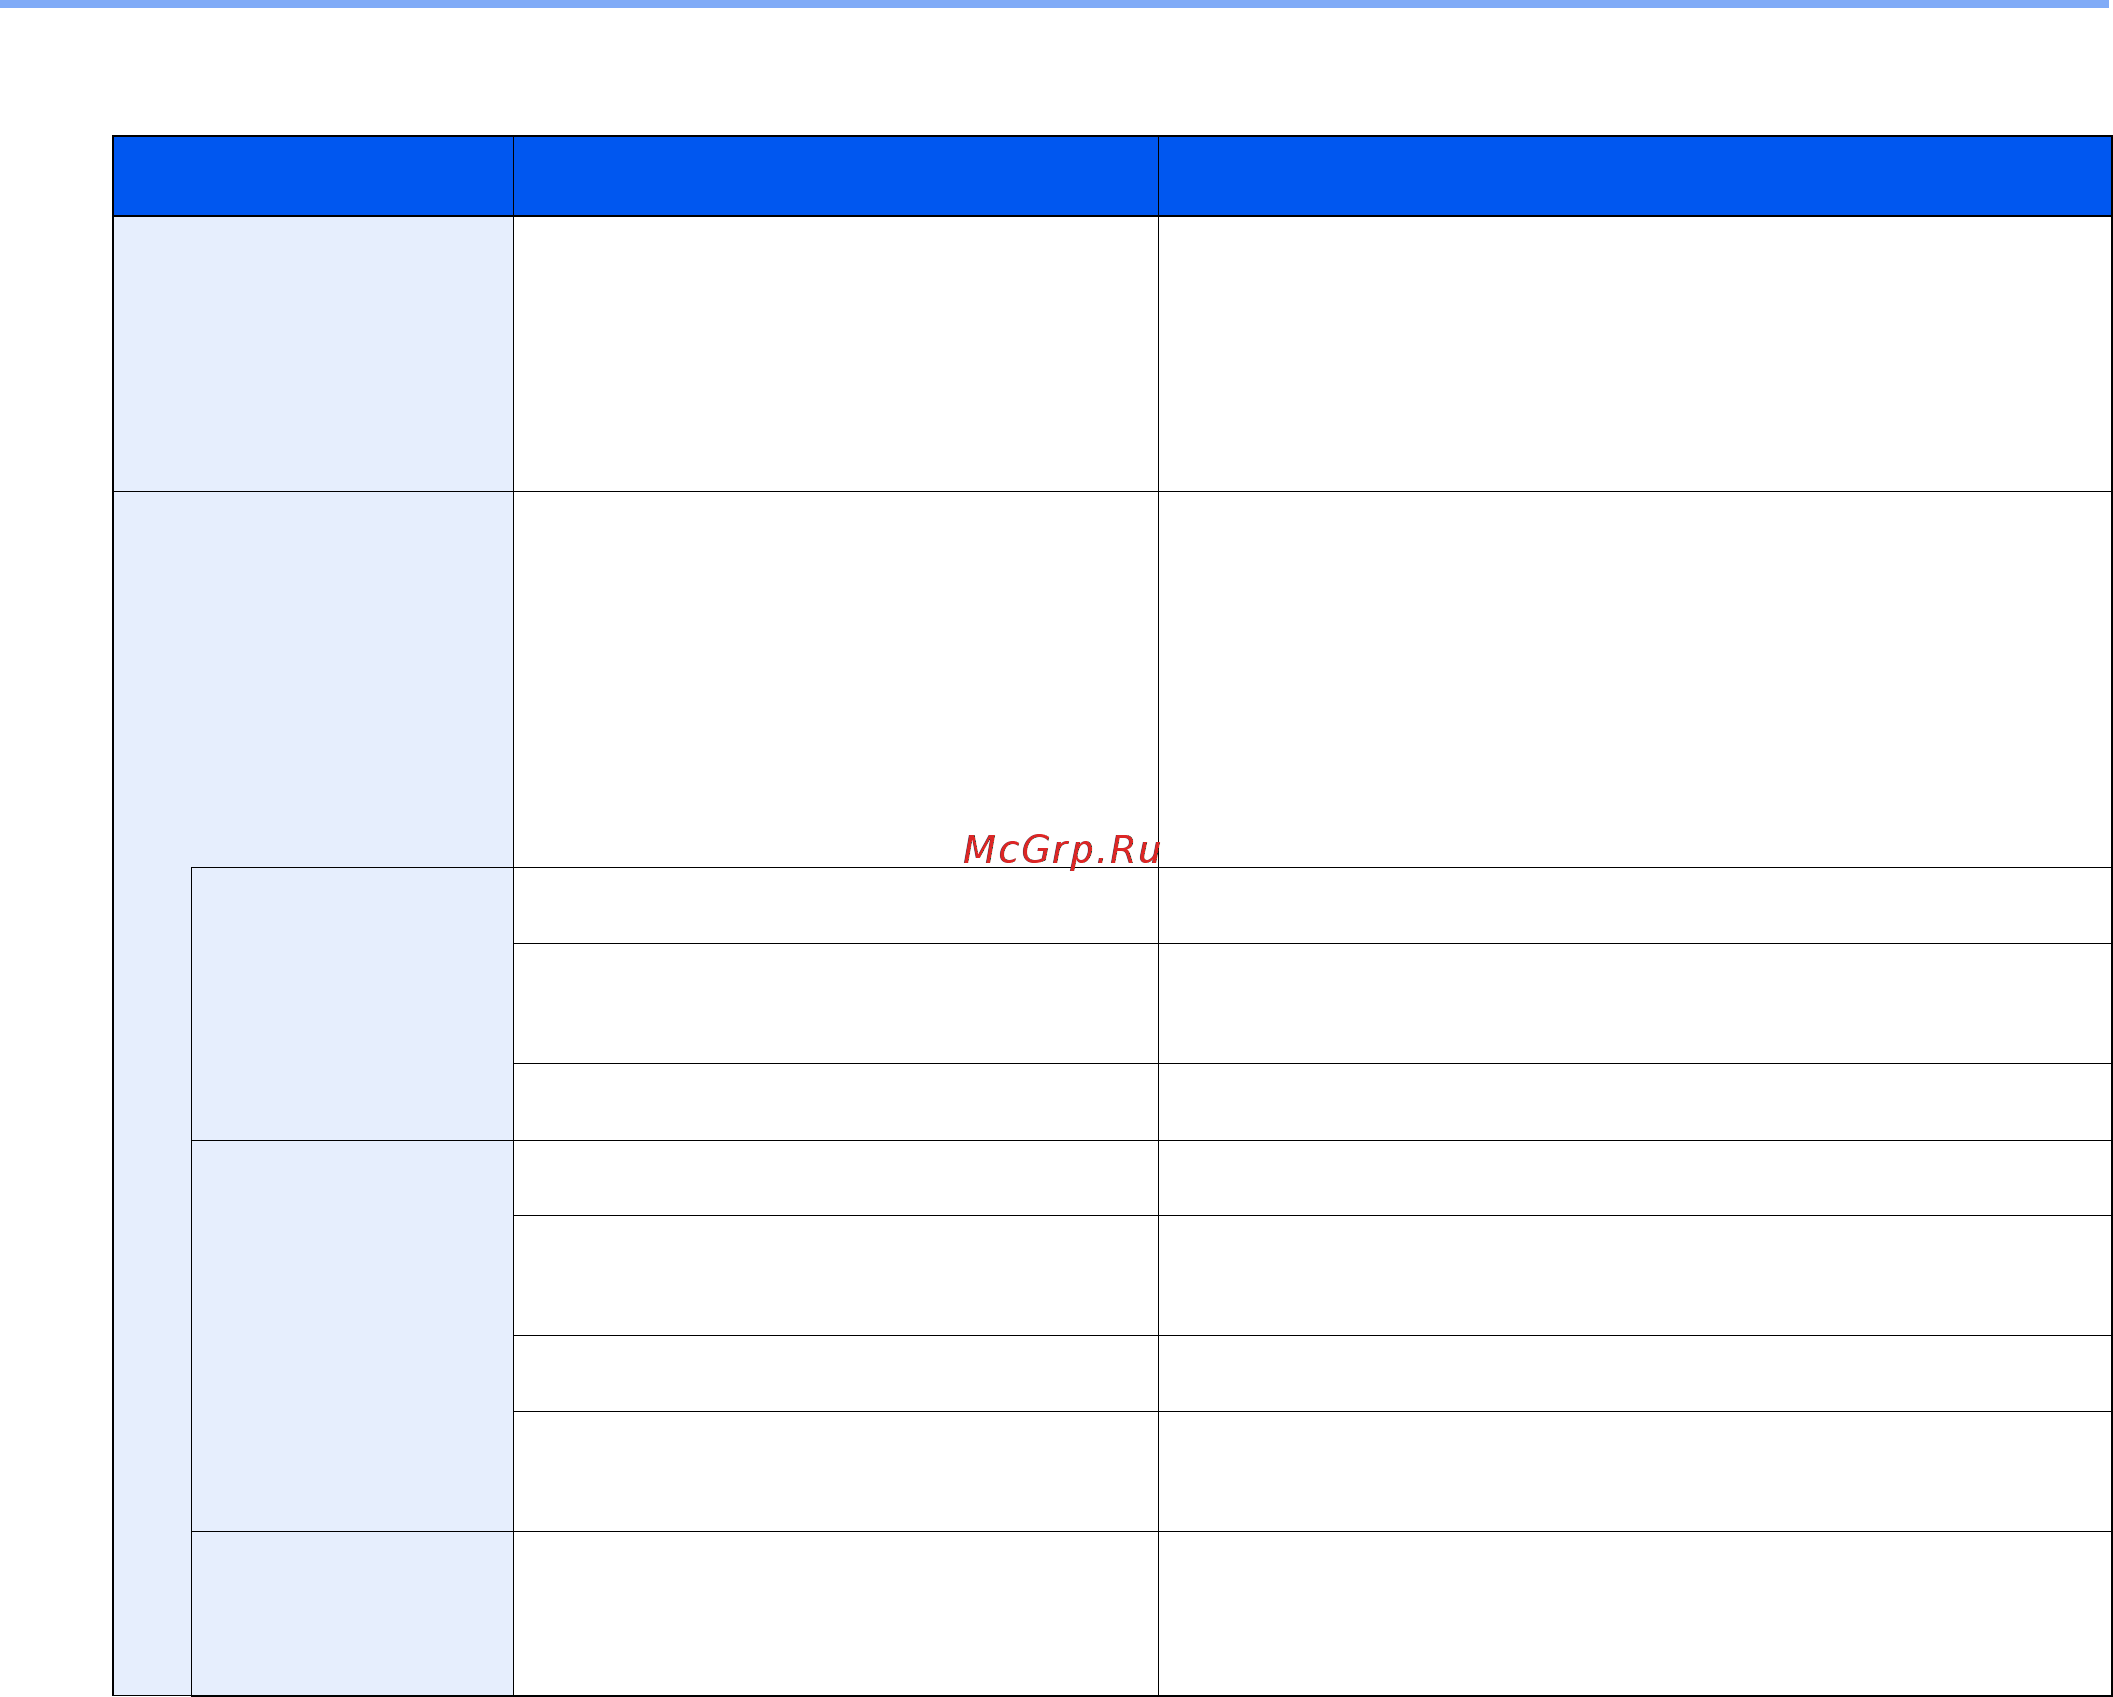This screenshot has width=2113, height=1697.
Task: Select the indented label cell spanning four sub-rows
Action: pos(352,1336)
